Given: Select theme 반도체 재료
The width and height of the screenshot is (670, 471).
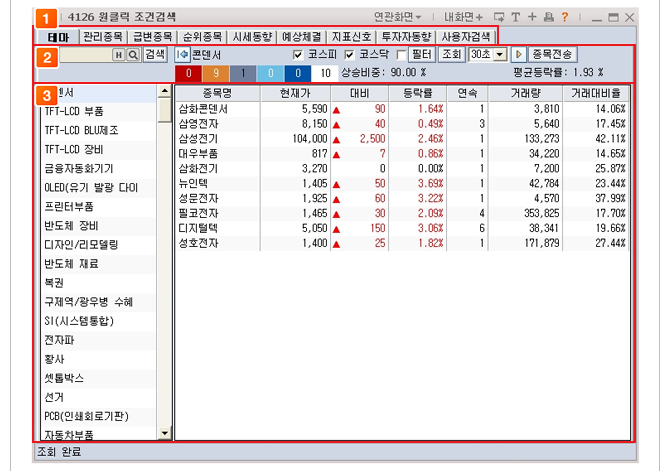Looking at the screenshot, I should (98, 264).
